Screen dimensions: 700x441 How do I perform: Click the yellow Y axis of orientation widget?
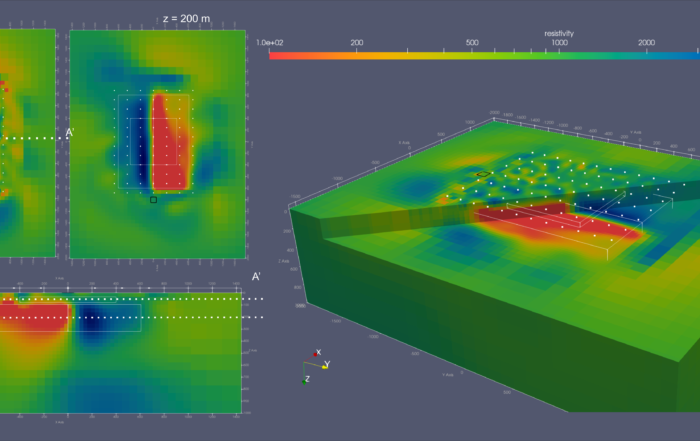pyautogui.click(x=326, y=365)
